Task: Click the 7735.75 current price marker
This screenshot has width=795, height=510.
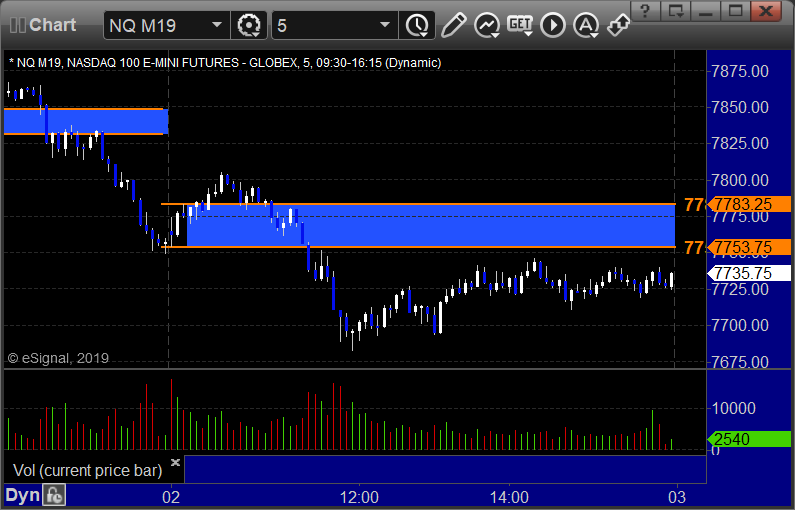Action: pyautogui.click(x=749, y=273)
